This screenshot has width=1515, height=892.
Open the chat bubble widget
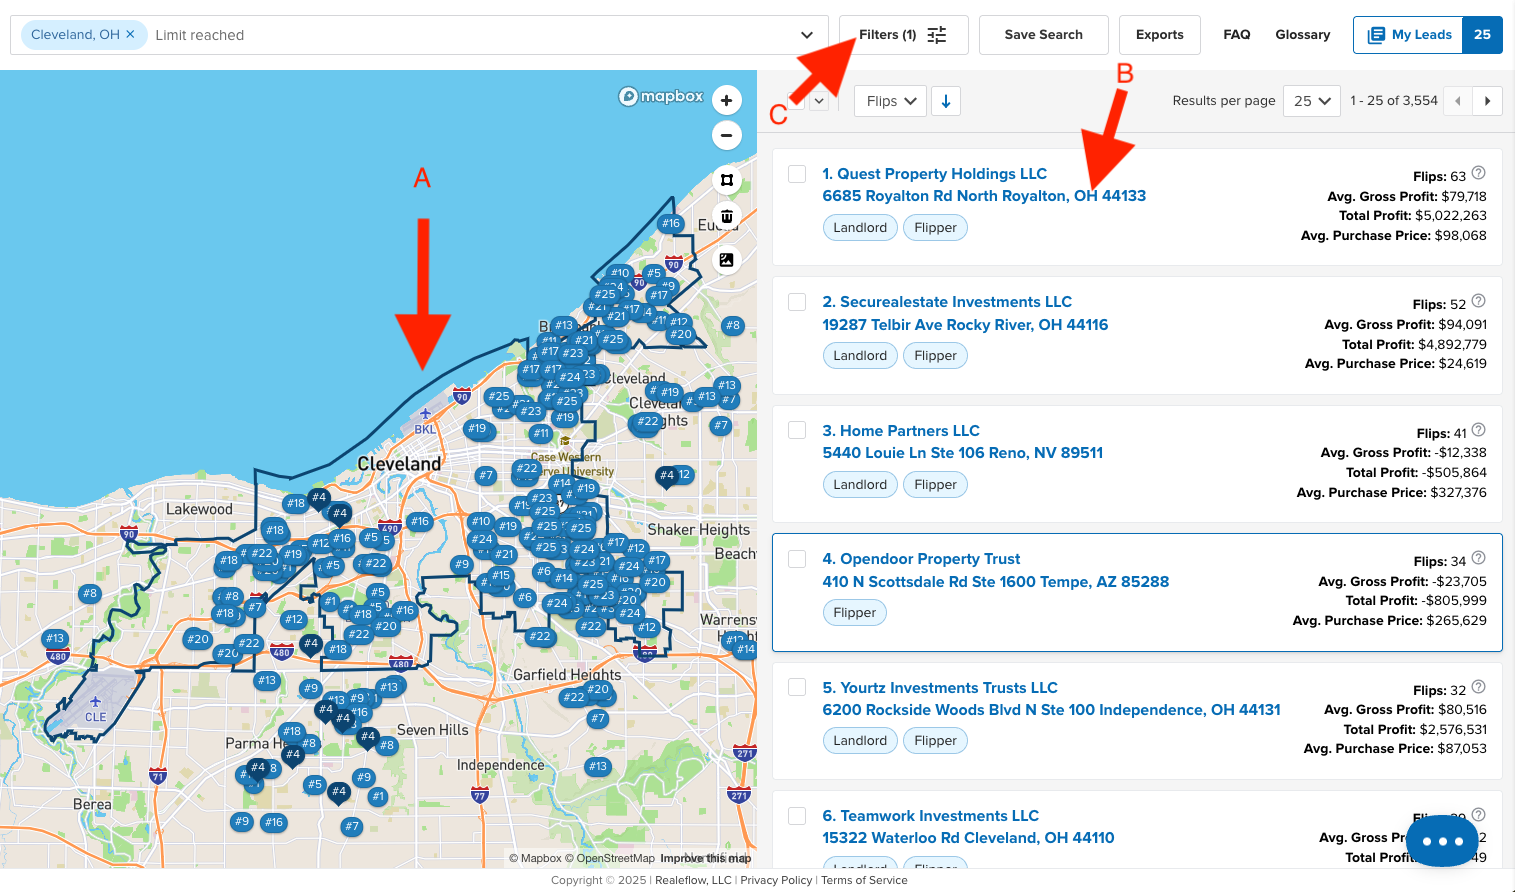point(1442,841)
